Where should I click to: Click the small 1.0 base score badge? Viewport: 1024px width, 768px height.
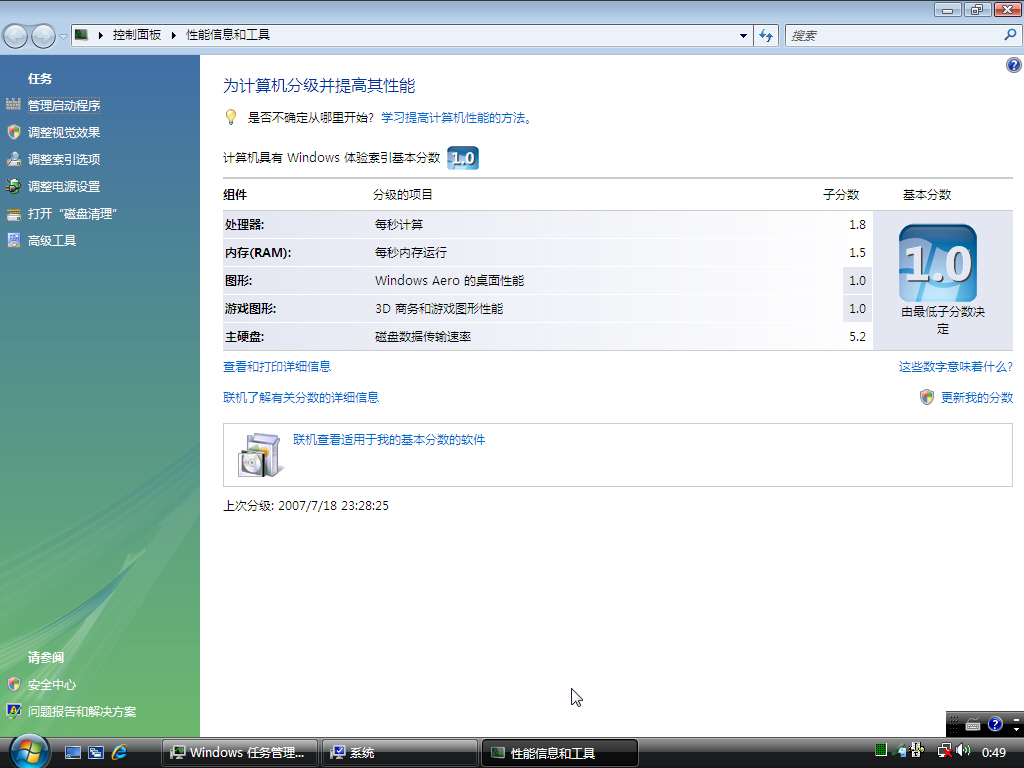tap(463, 158)
